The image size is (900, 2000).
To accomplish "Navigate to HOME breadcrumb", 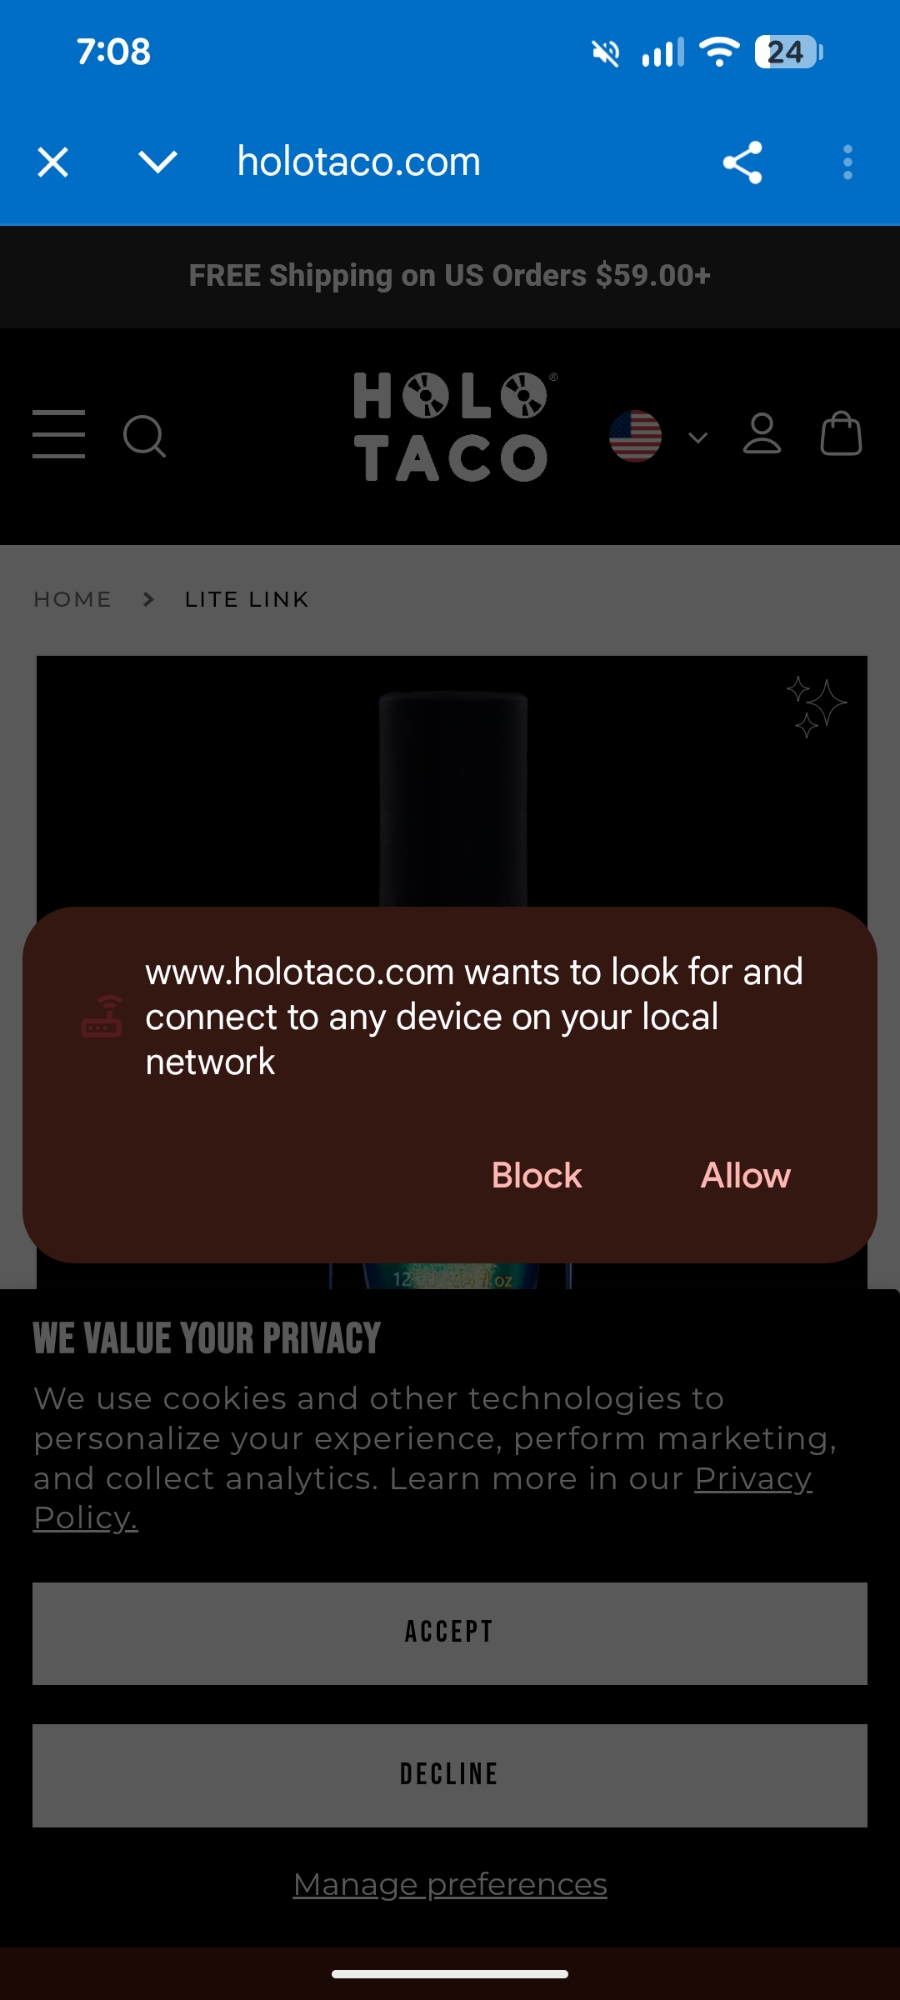I will click(73, 599).
